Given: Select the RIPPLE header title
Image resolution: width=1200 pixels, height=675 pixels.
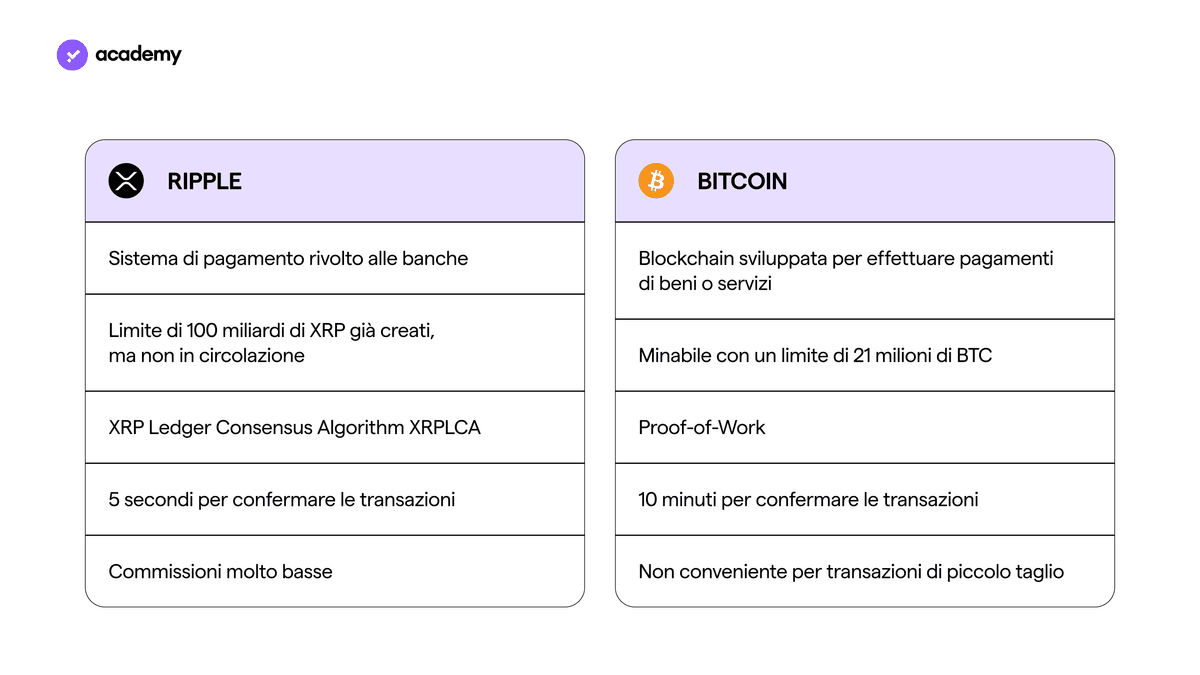Looking at the screenshot, I should coord(205,182).
